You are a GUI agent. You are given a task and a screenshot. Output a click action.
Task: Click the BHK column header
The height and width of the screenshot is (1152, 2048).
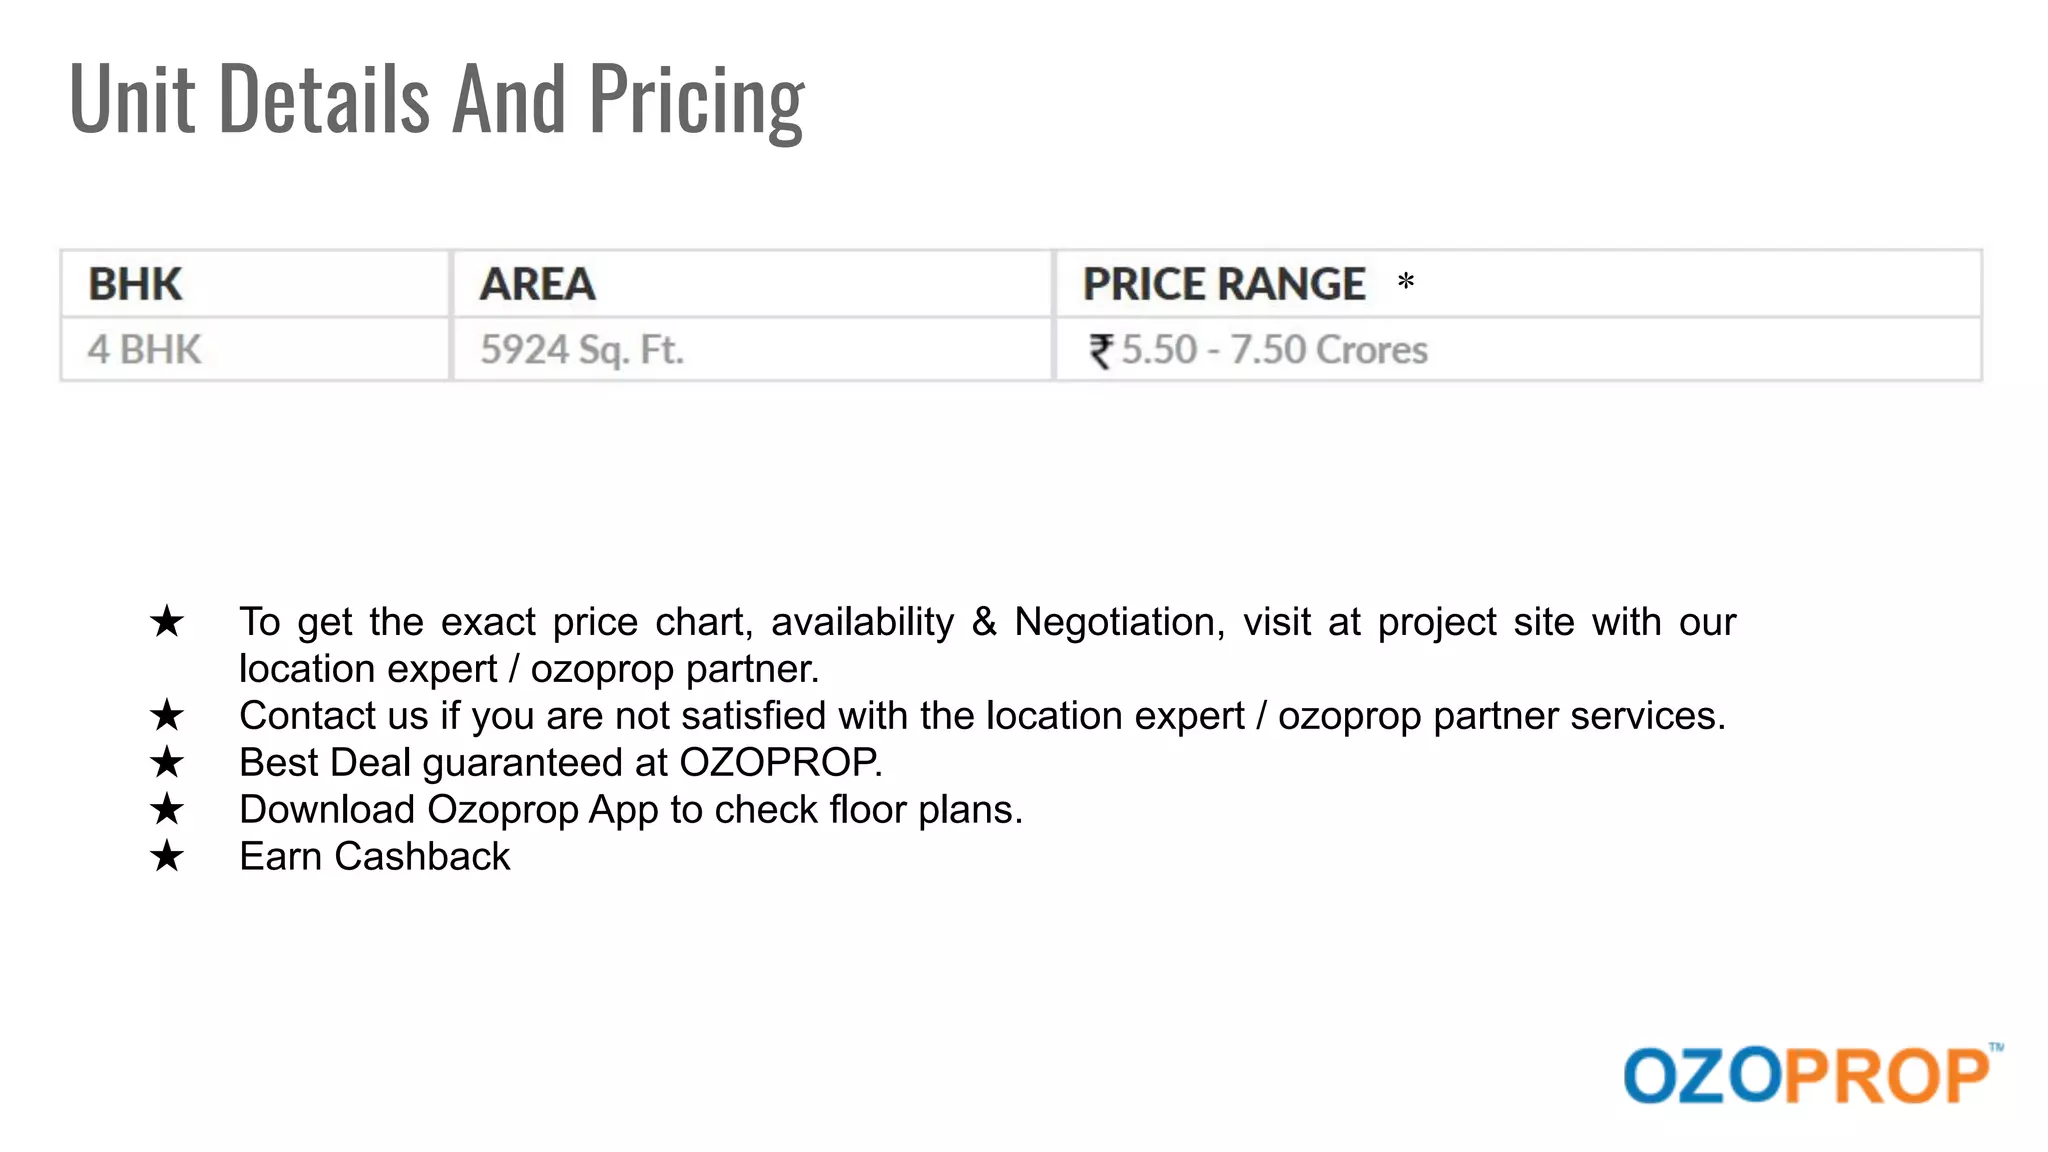(136, 284)
